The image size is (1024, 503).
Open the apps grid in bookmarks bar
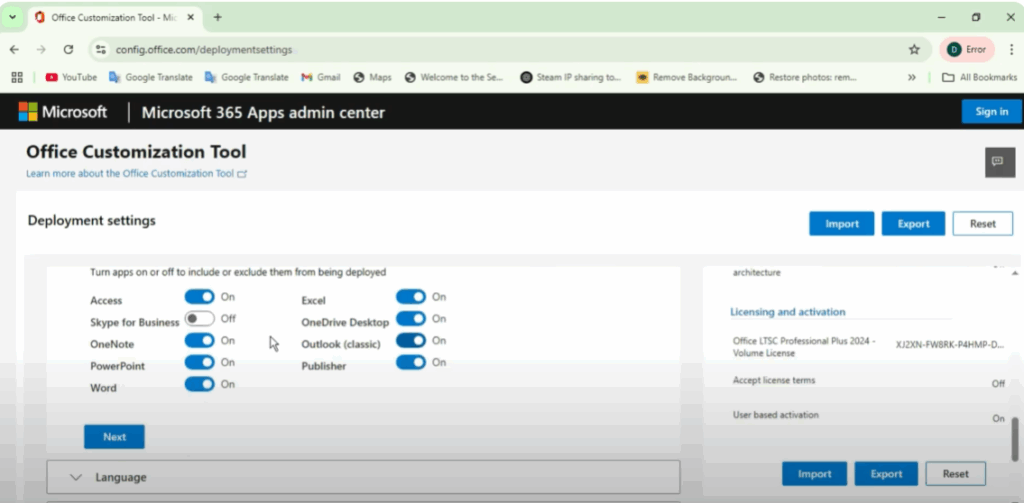point(17,77)
